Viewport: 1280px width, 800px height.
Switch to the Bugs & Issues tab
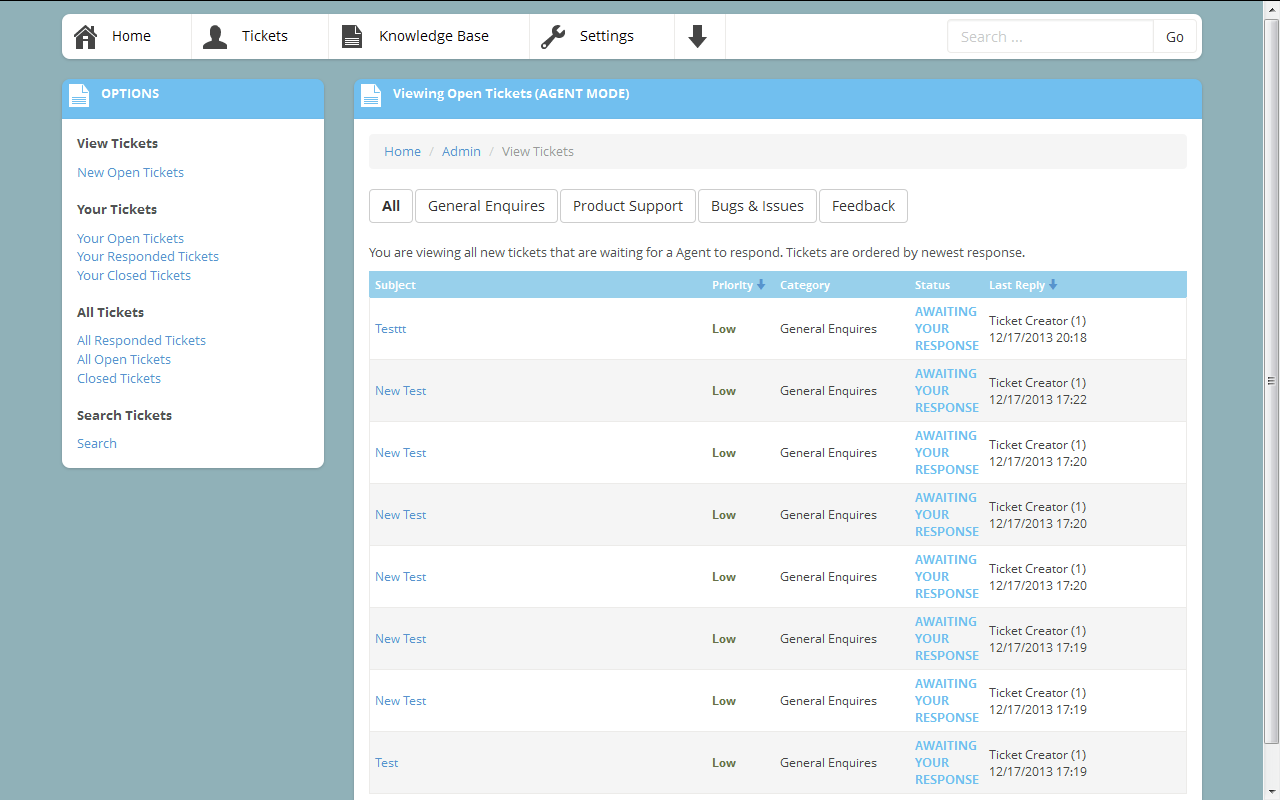click(757, 206)
